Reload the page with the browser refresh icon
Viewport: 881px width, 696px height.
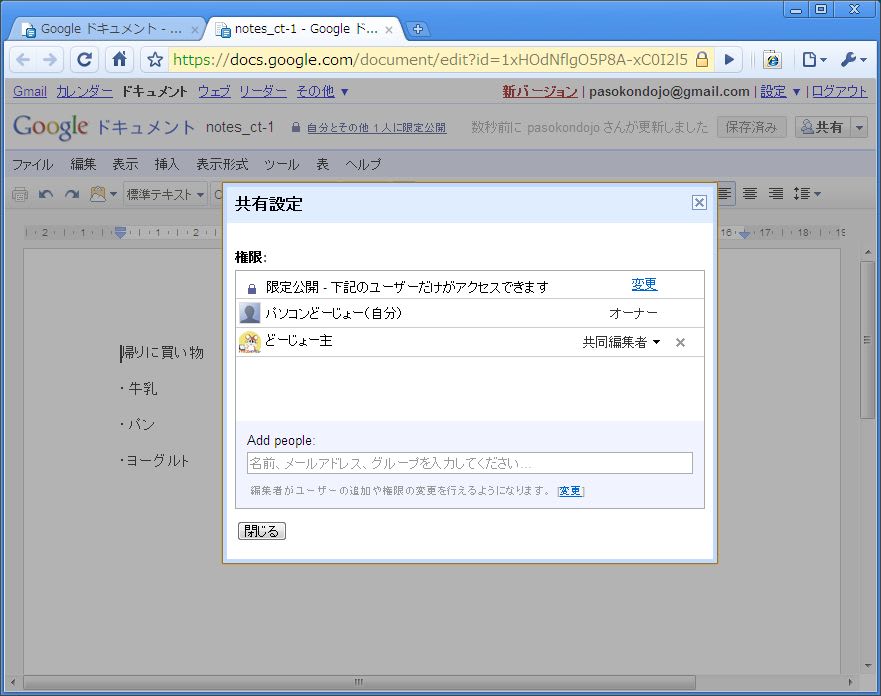click(85, 60)
